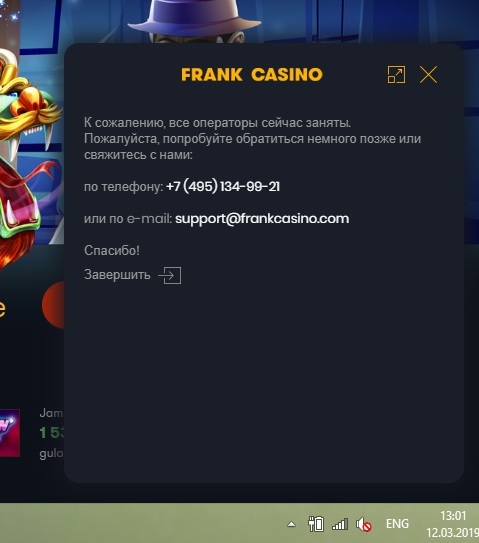Switch the ENG input language indicator
This screenshot has height=543, width=479.
(x=397, y=524)
